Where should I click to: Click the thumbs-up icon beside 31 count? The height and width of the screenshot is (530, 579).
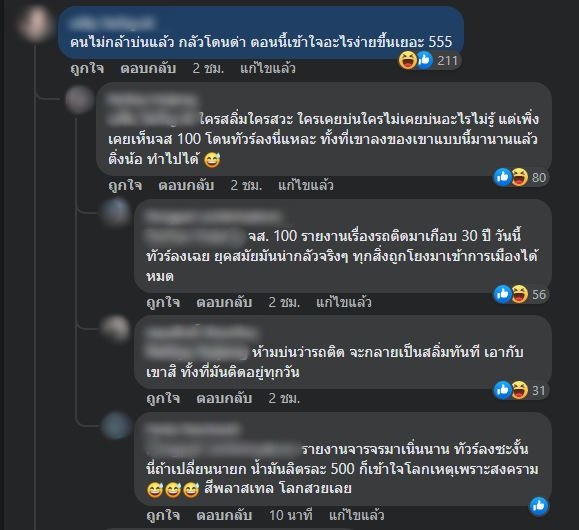pyautogui.click(x=503, y=390)
